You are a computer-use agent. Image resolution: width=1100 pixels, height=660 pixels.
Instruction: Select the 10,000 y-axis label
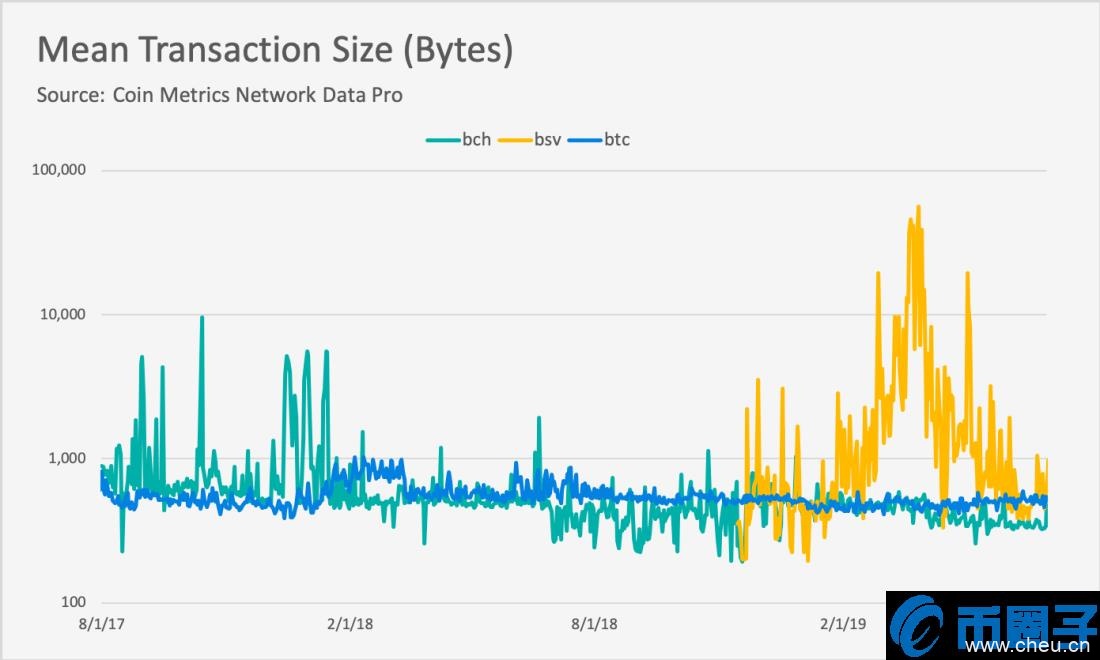(63, 314)
